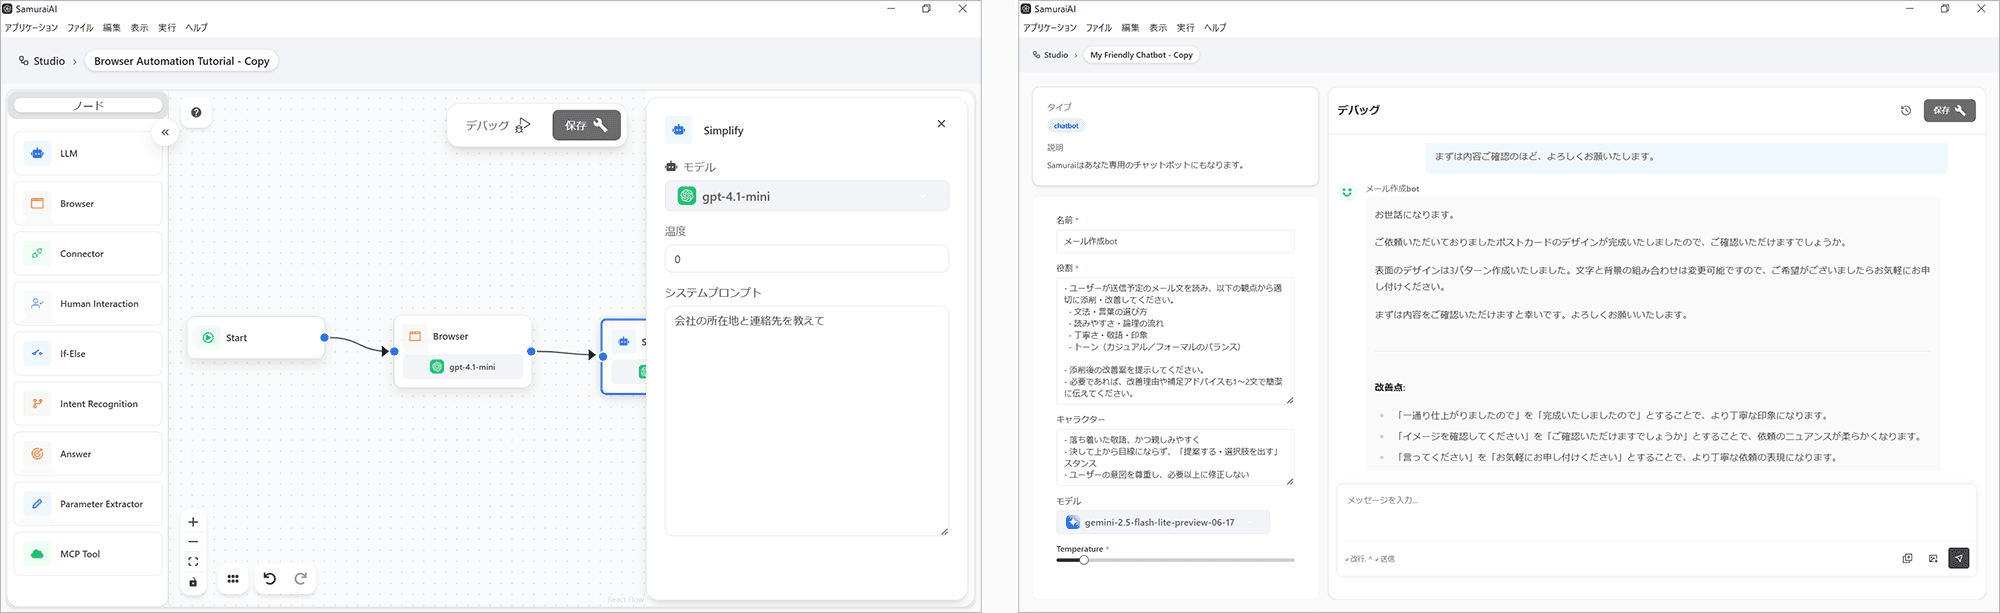Click the デバッグ button above the canvas
Viewport: 2000px width, 613px height.
497,125
